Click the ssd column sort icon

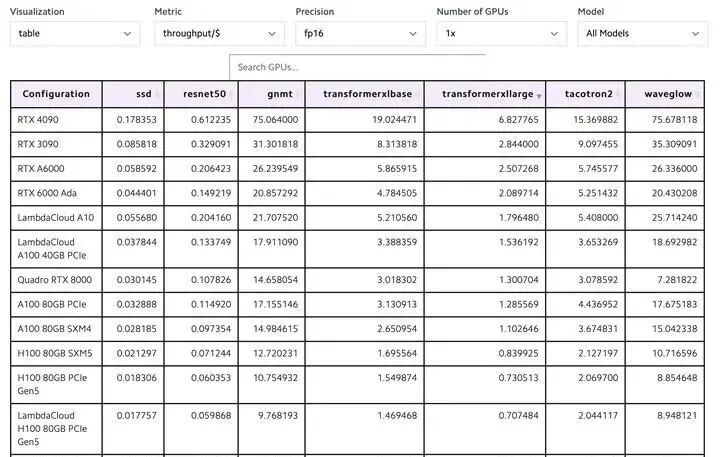(157, 95)
